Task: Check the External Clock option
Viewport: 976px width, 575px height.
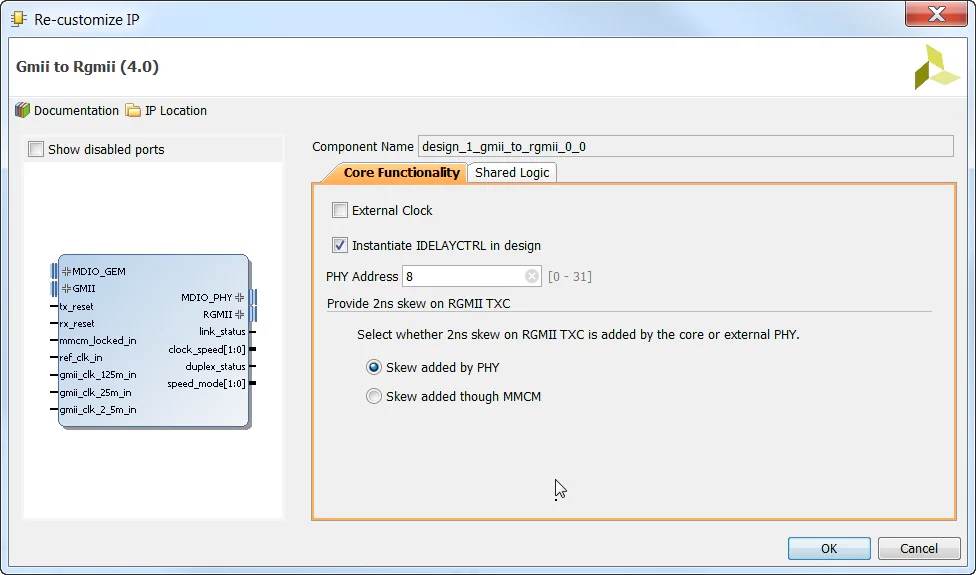Action: pyautogui.click(x=340, y=210)
